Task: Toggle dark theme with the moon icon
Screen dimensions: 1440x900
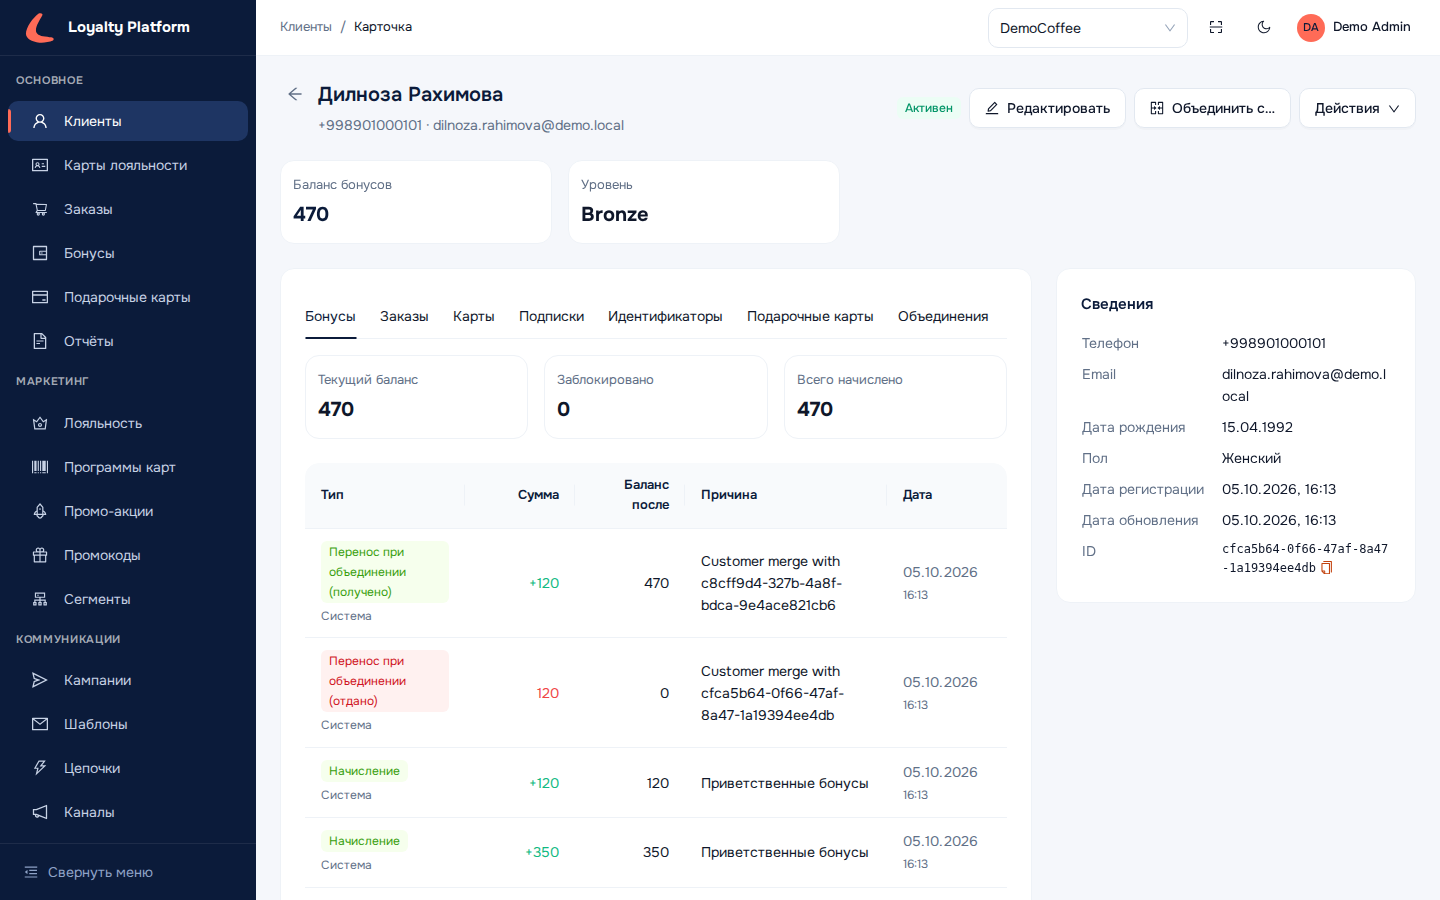Action: click(x=1264, y=27)
